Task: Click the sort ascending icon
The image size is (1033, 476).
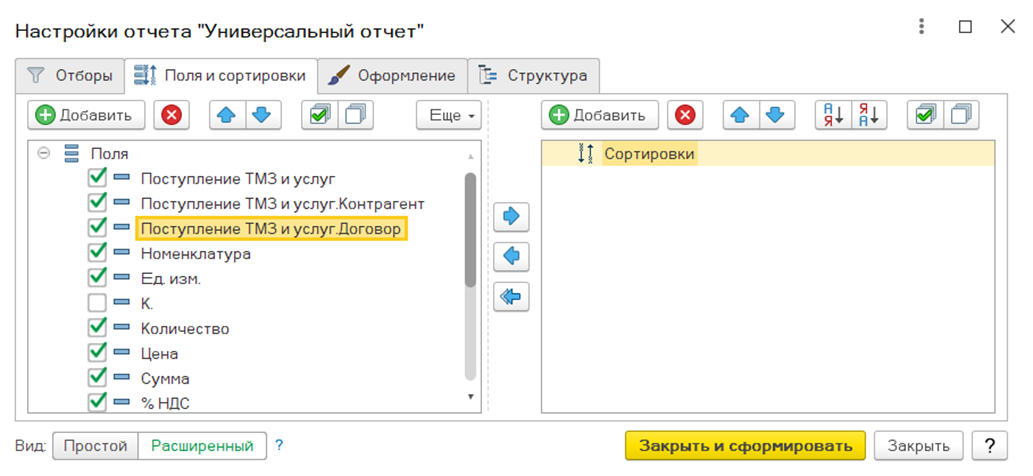Action: coord(833,115)
